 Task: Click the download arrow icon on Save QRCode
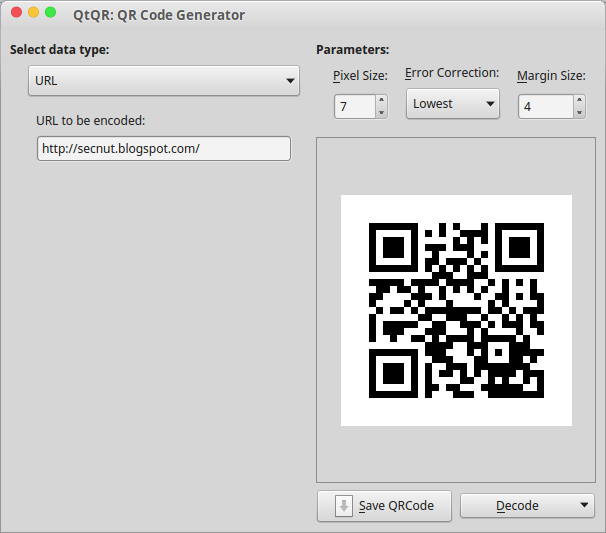pyautogui.click(x=344, y=506)
